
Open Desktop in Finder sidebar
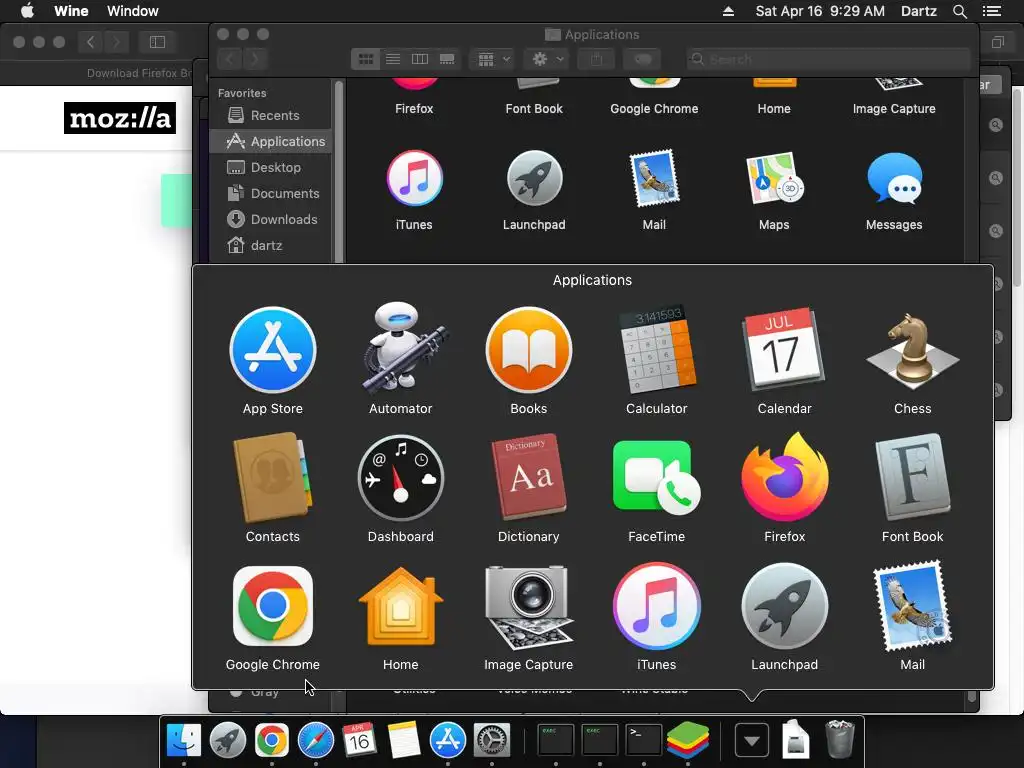pyautogui.click(x=271, y=168)
